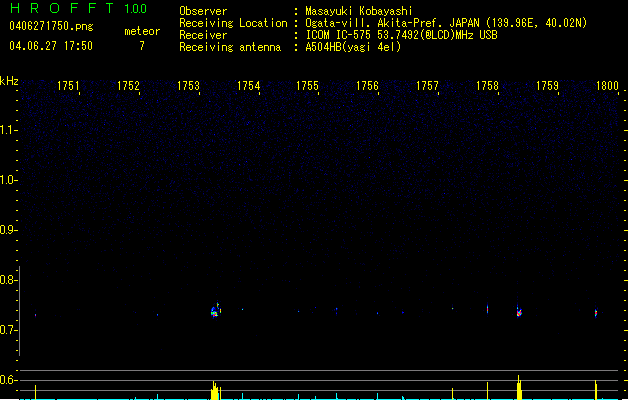Click the ICOM IC-575 receiver text
The width and height of the screenshot is (629, 400).
pyautogui.click(x=400, y=35)
